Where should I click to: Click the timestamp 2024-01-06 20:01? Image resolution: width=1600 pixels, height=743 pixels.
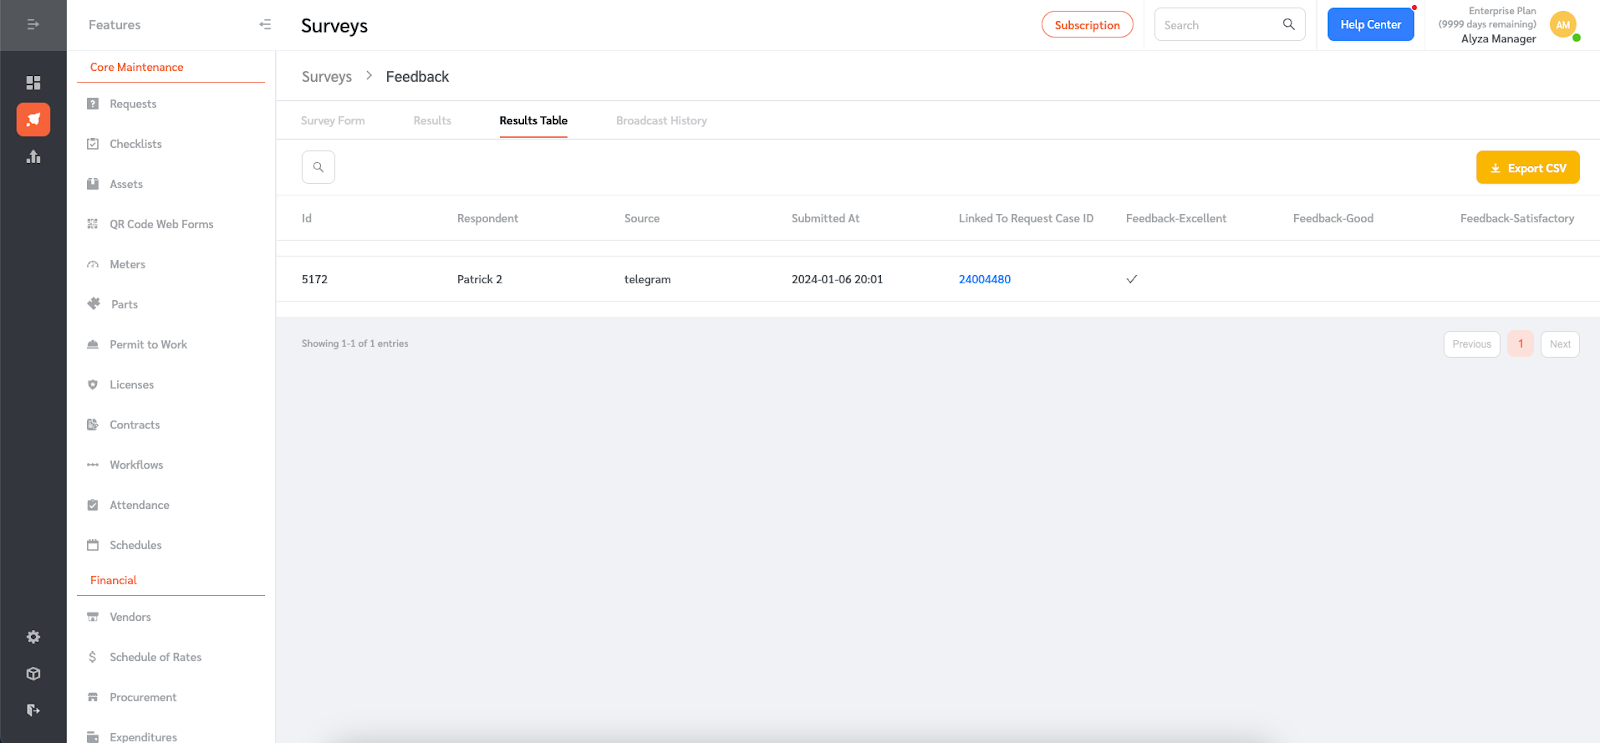(x=837, y=279)
